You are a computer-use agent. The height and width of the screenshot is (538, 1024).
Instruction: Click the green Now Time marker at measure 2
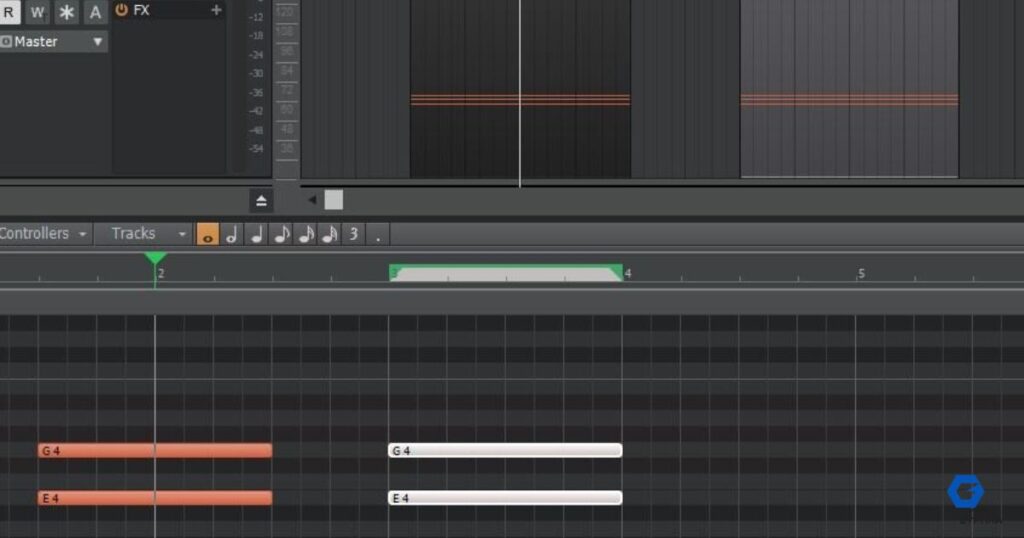click(x=155, y=259)
